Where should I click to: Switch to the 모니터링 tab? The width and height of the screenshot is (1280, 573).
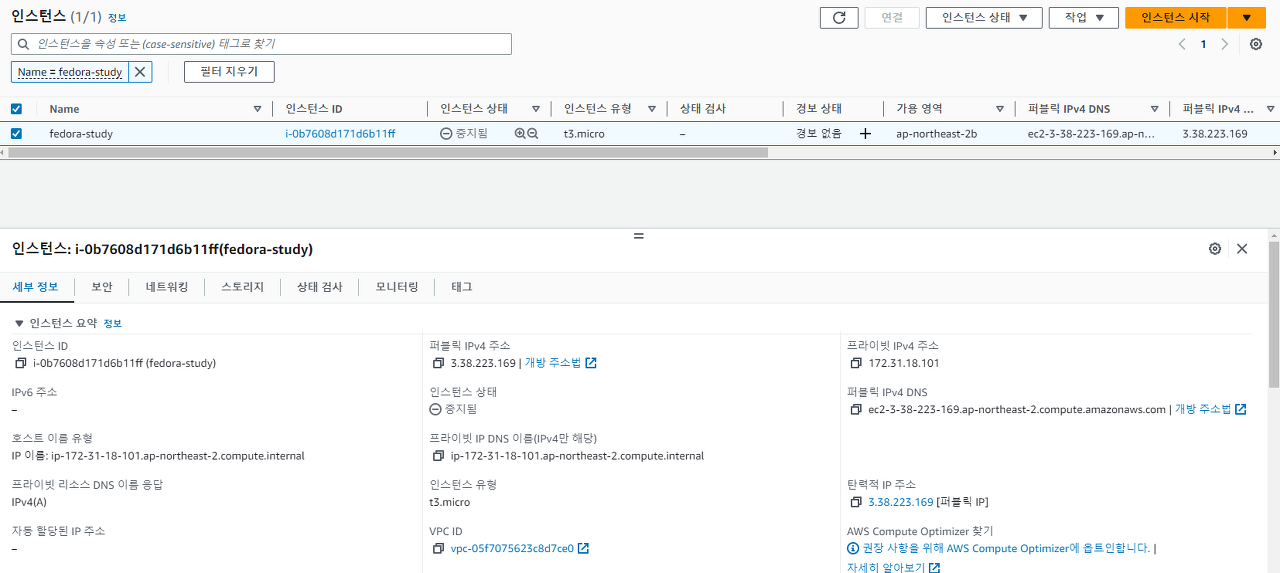[397, 287]
